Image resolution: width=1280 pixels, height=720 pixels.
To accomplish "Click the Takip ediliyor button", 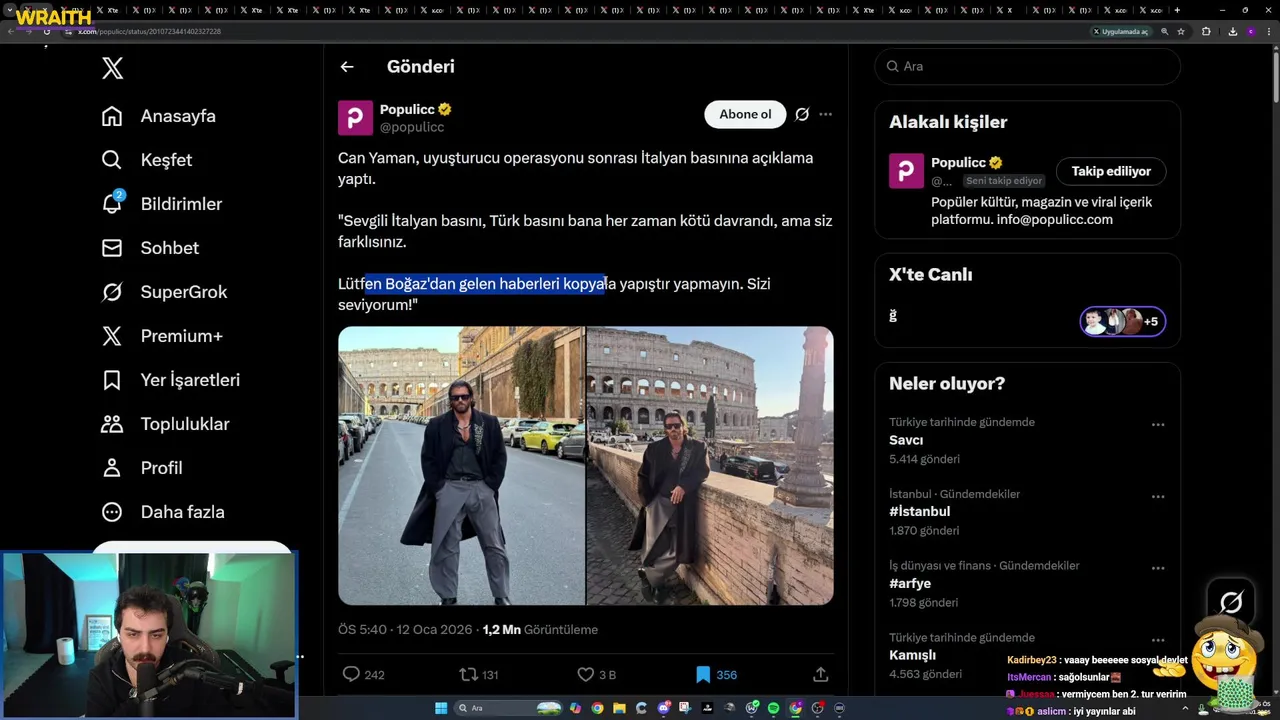I will pyautogui.click(x=1111, y=171).
